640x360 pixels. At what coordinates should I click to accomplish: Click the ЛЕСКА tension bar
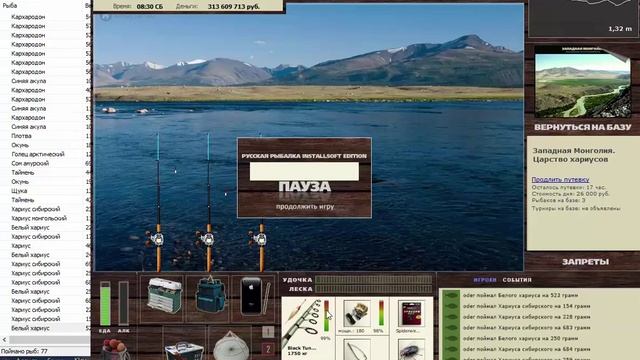coord(373,289)
